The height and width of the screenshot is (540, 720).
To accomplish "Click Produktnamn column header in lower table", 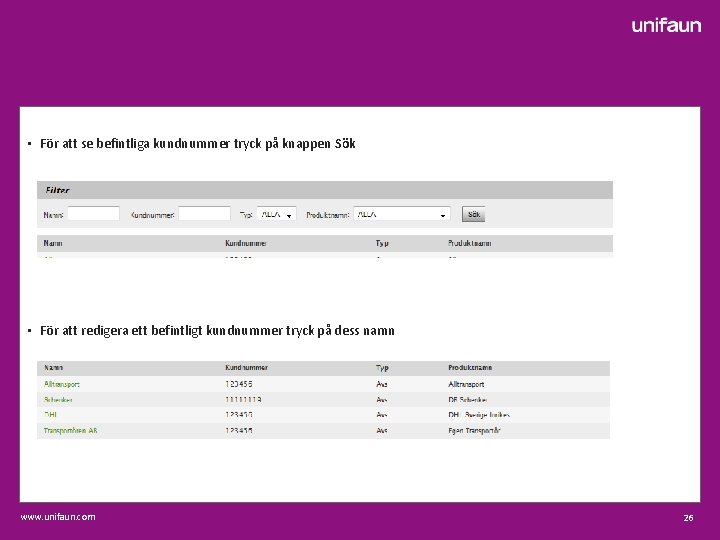I will (470, 368).
